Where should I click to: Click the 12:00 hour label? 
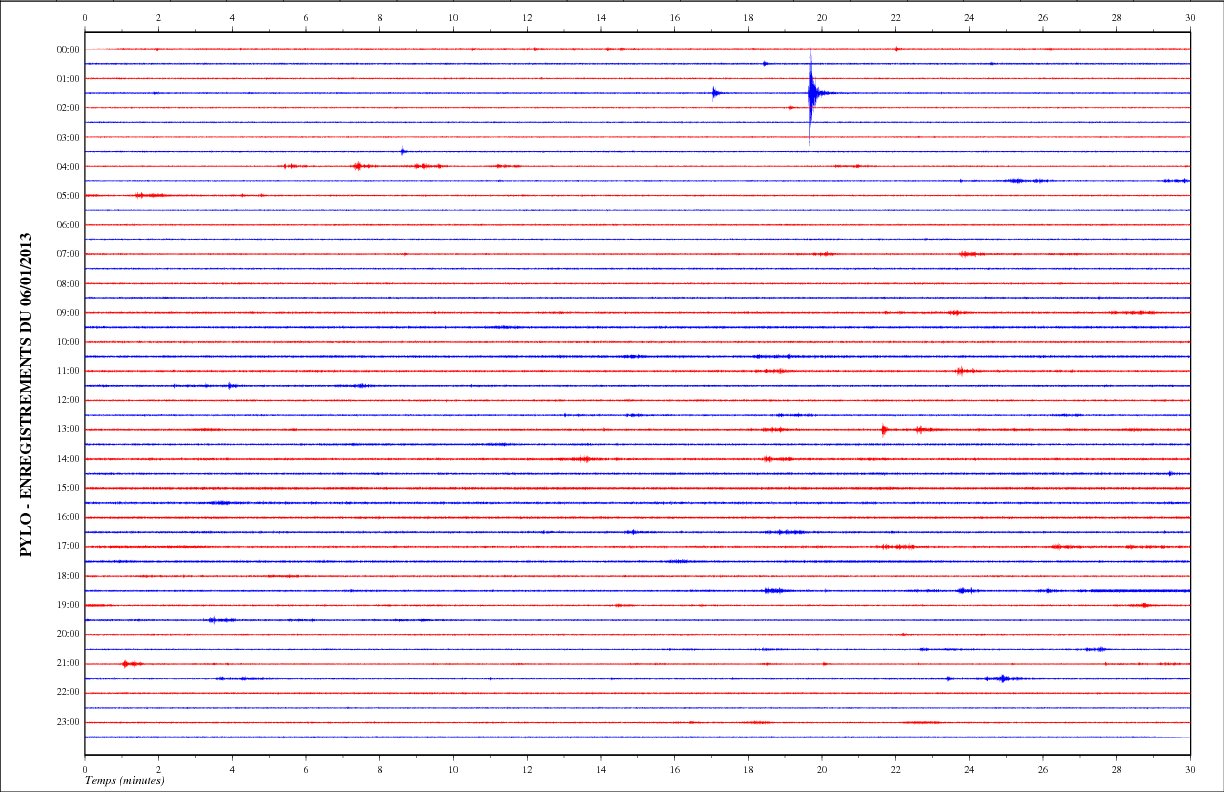click(69, 400)
